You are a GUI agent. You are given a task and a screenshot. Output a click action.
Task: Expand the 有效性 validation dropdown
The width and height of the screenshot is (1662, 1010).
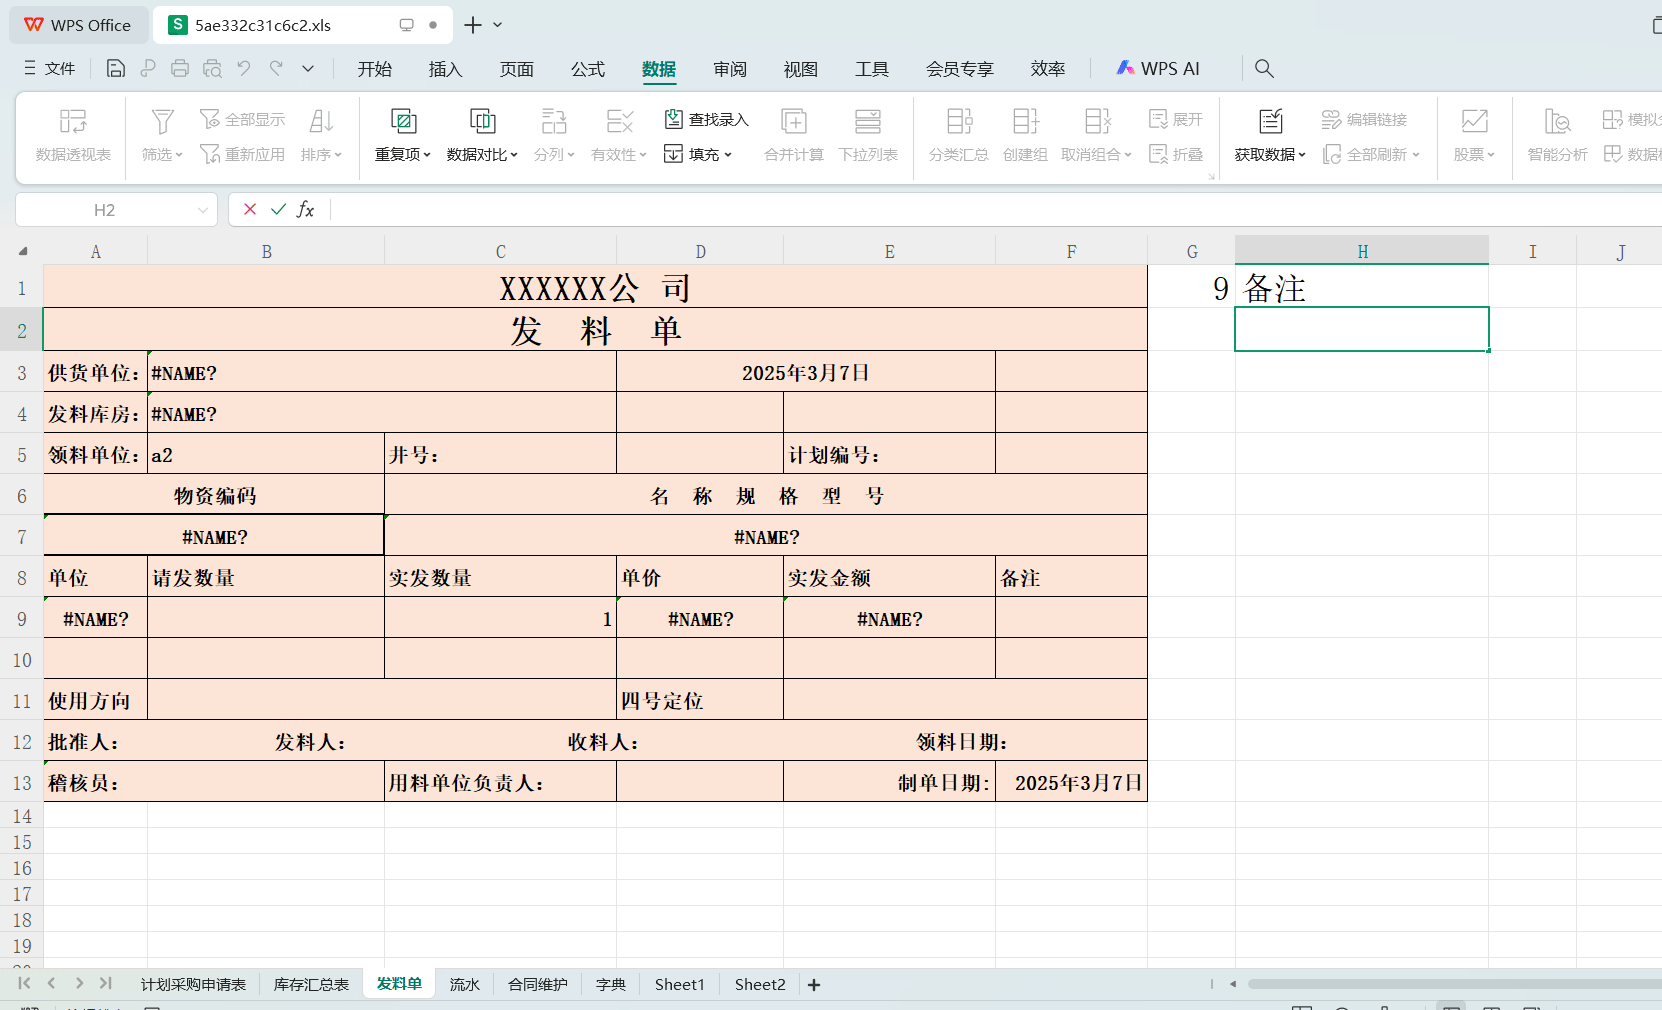(x=618, y=135)
